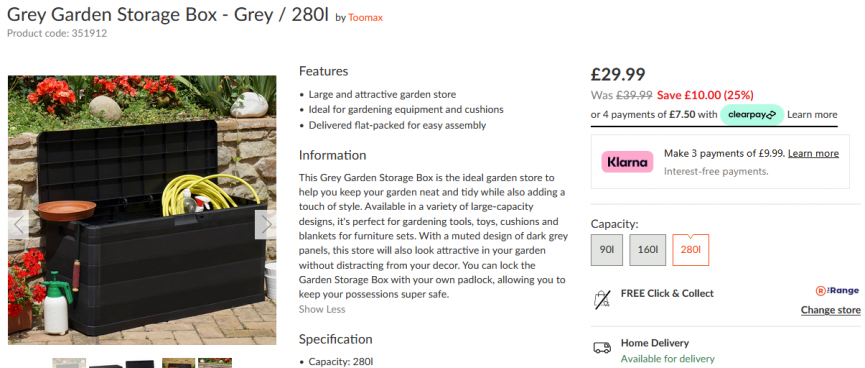The height and width of the screenshot is (368, 865).
Task: Click the Home Delivery truck icon
Action: 602,348
